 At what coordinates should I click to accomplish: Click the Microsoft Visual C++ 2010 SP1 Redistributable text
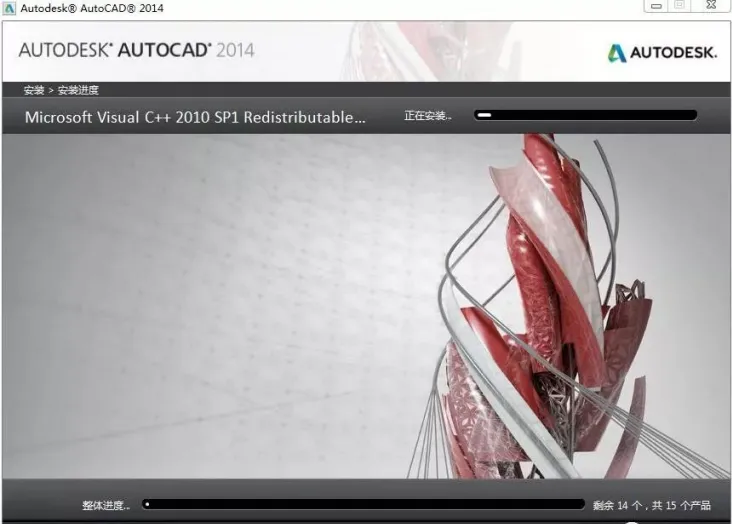pyautogui.click(x=195, y=117)
